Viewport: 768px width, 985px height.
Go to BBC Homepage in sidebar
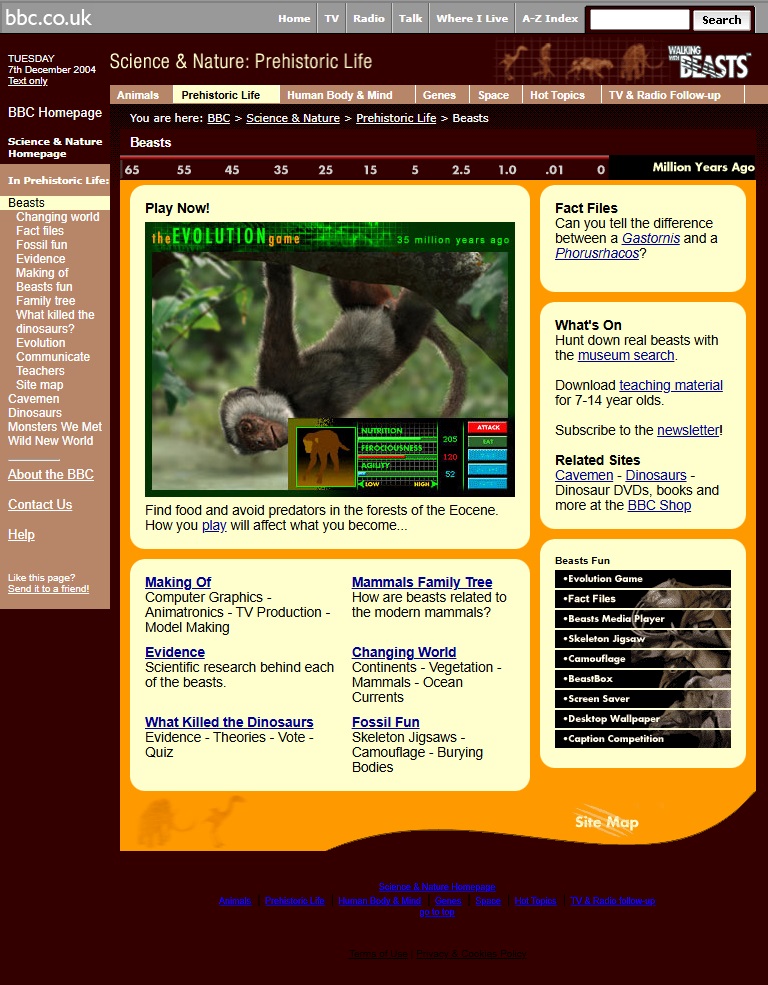(55, 113)
